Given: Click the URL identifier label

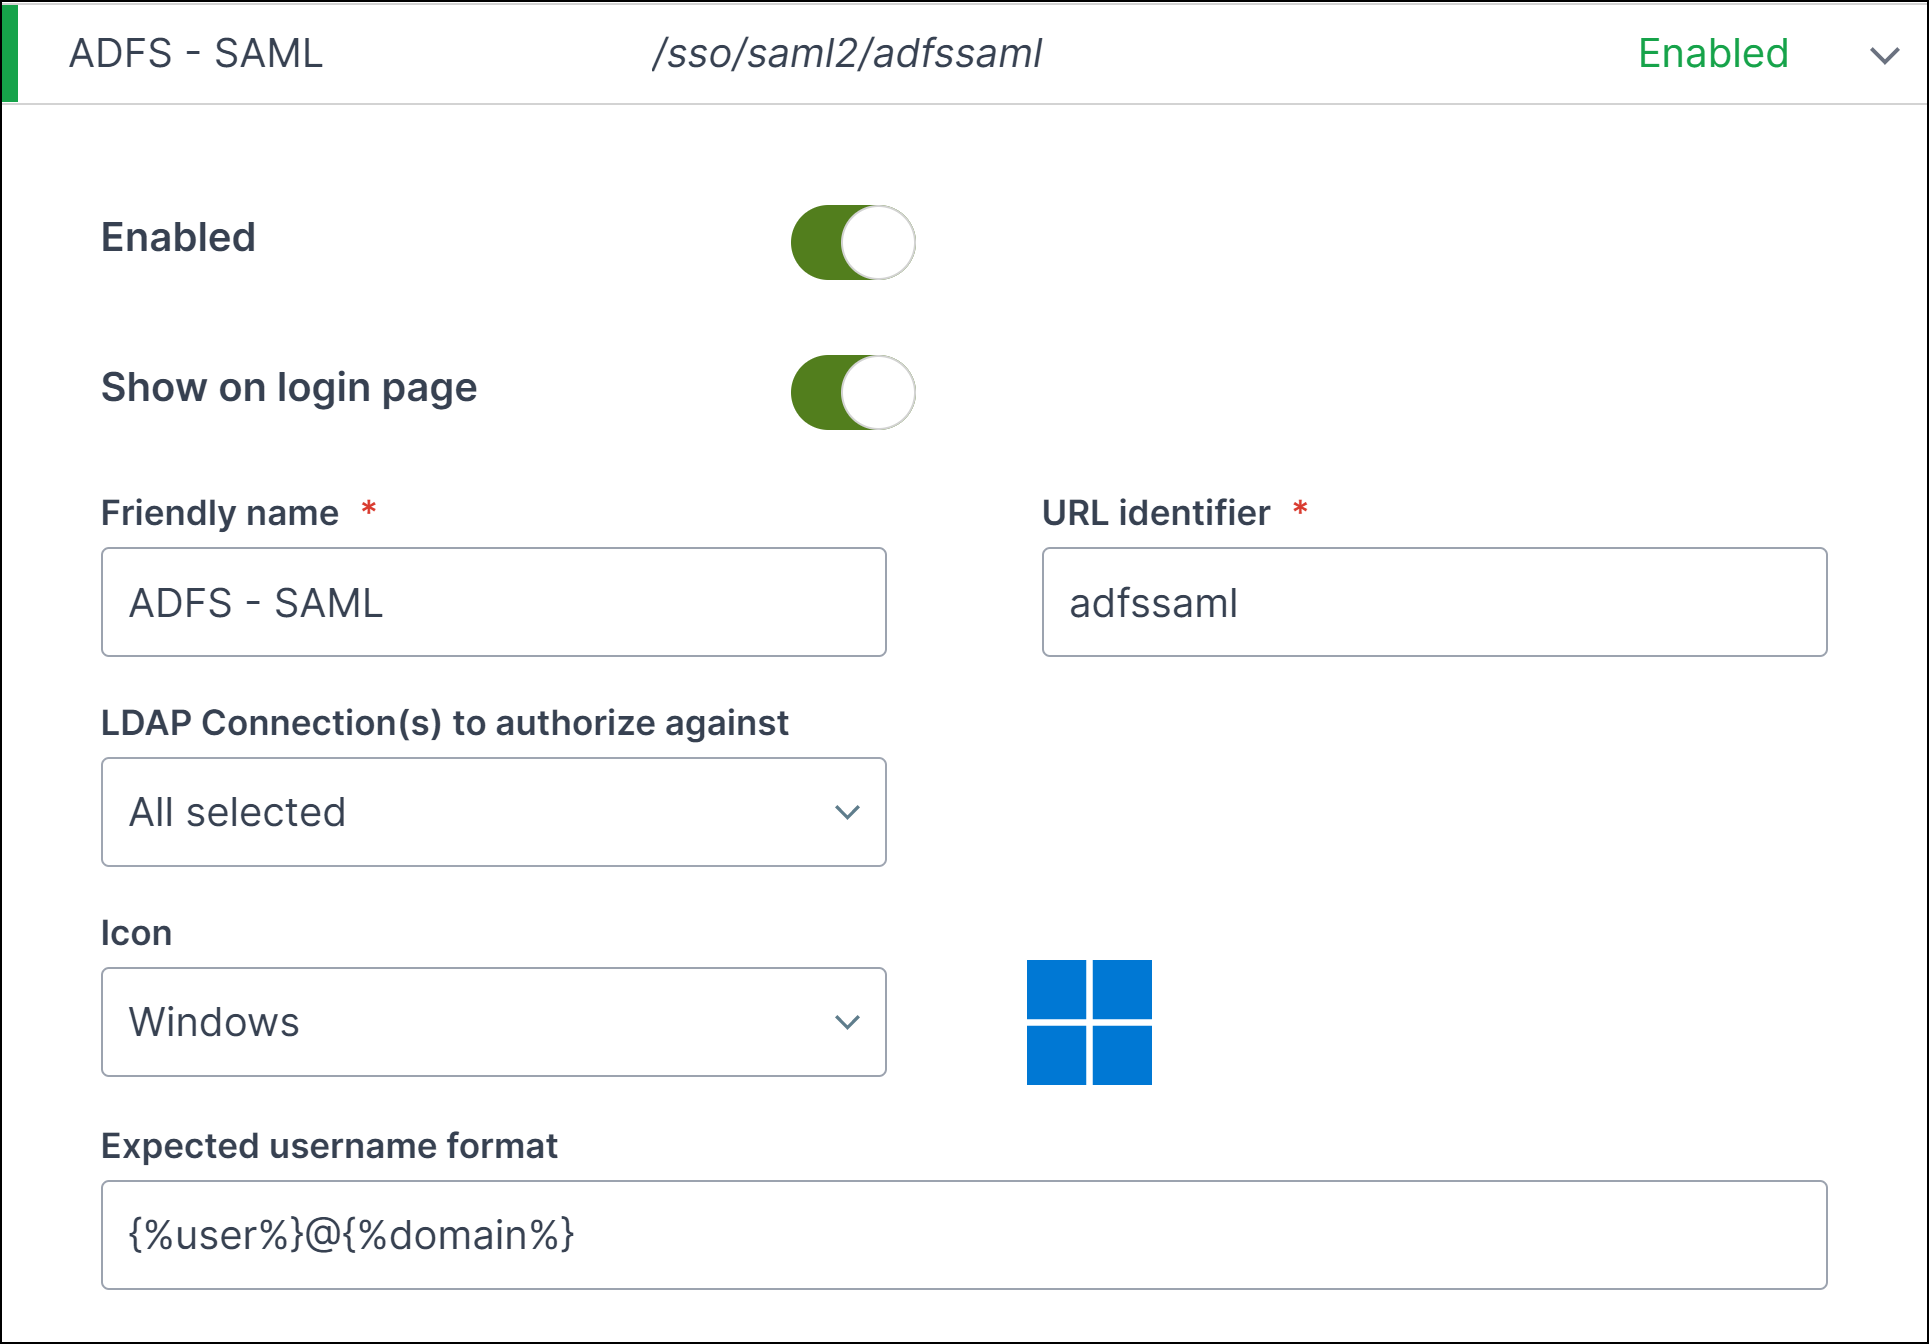Looking at the screenshot, I should pyautogui.click(x=1156, y=513).
